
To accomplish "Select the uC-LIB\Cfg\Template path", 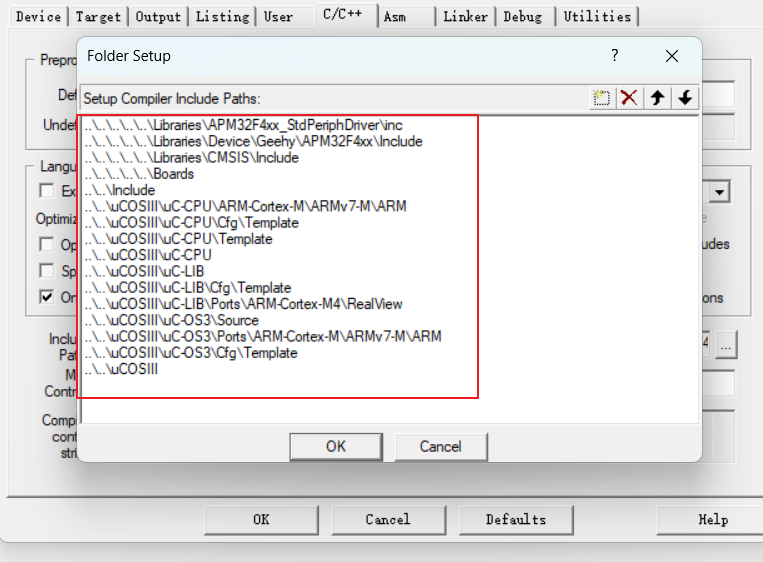I will (187, 288).
